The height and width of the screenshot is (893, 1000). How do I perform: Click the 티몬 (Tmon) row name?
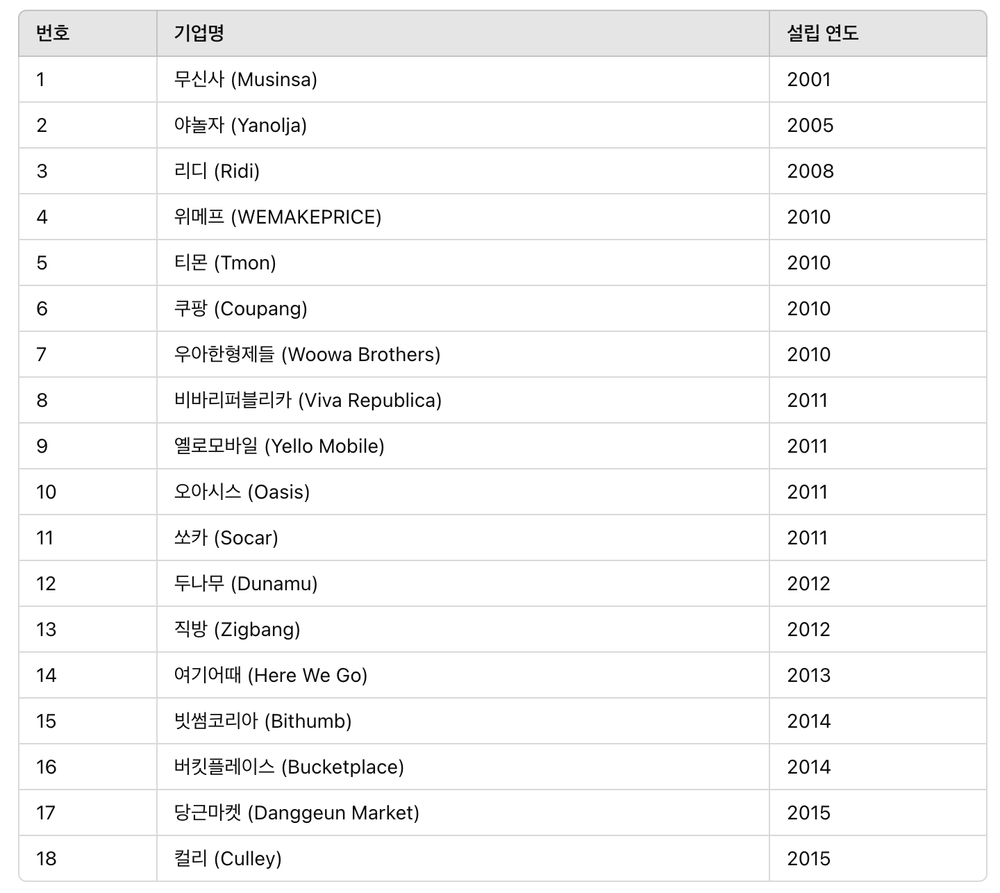pyautogui.click(x=225, y=263)
